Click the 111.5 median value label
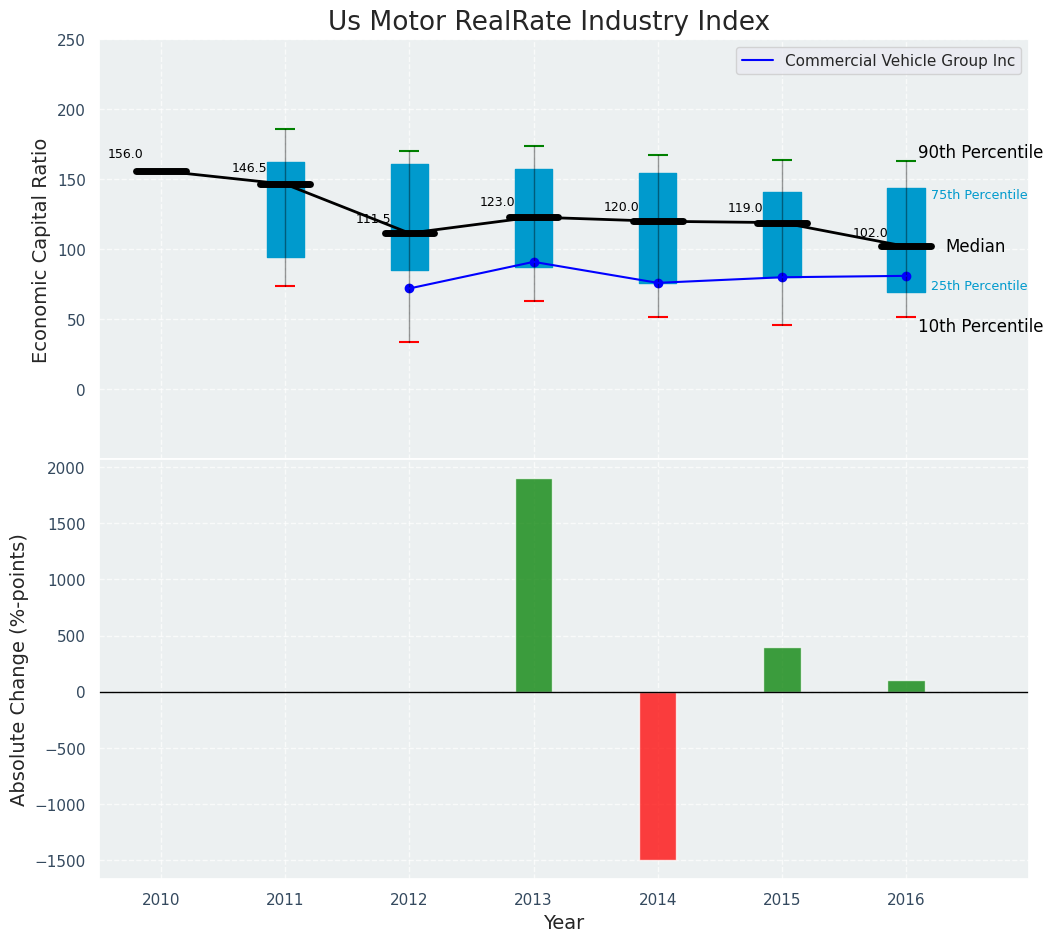The width and height of the screenshot is (1053, 942). (x=373, y=219)
